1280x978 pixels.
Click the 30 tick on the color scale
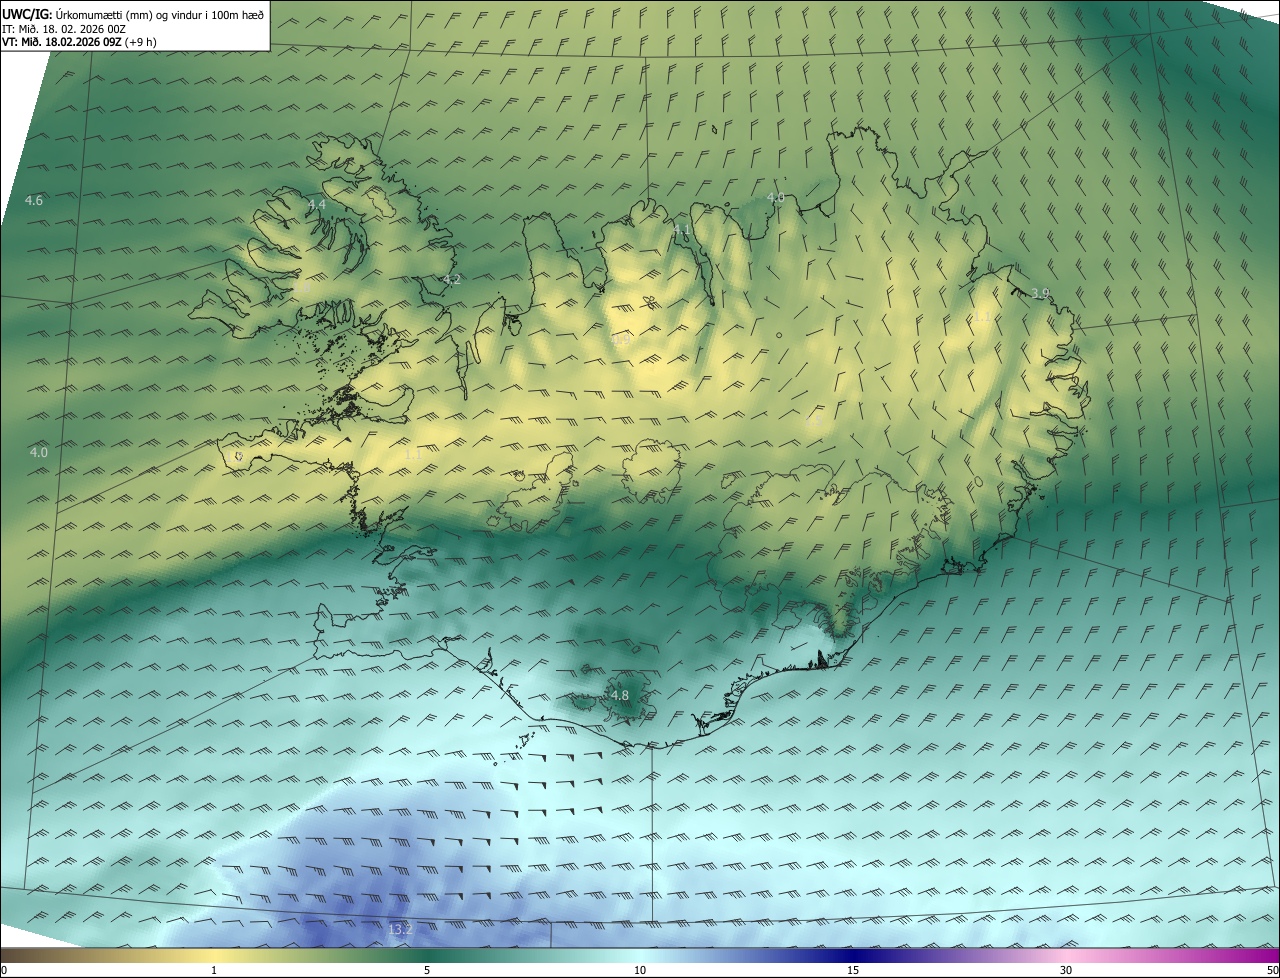coord(1066,970)
